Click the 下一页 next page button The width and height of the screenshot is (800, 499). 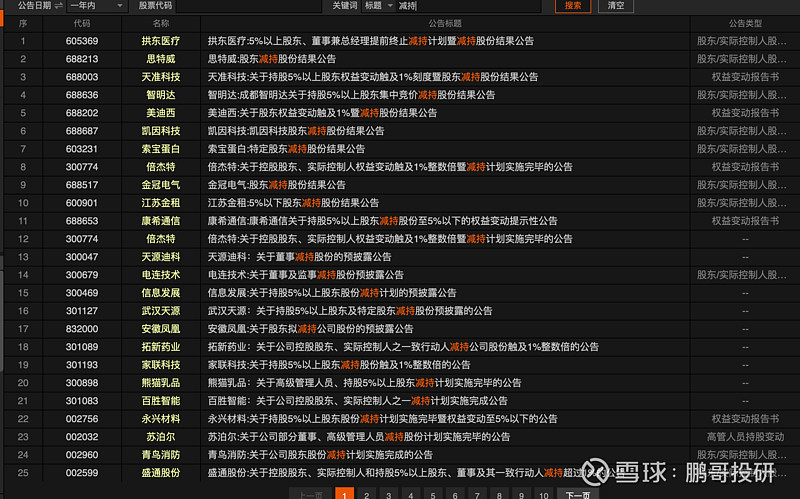coord(578,494)
